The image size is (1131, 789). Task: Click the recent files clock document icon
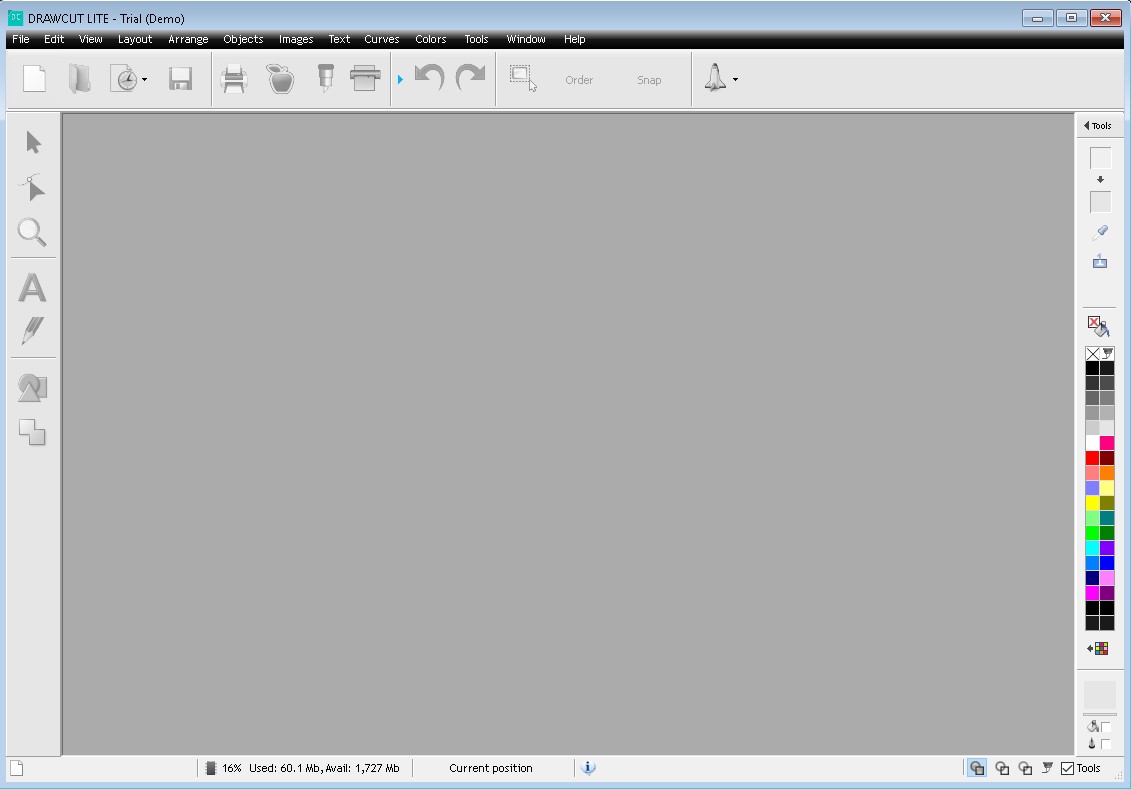click(124, 79)
